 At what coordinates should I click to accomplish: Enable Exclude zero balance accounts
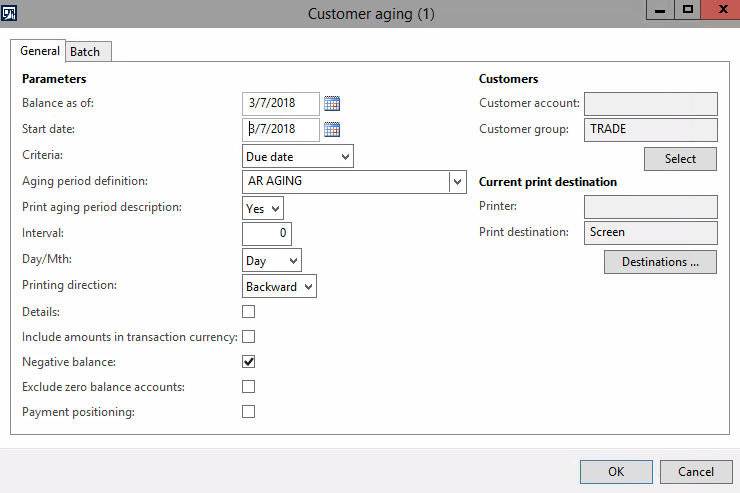pyautogui.click(x=248, y=387)
